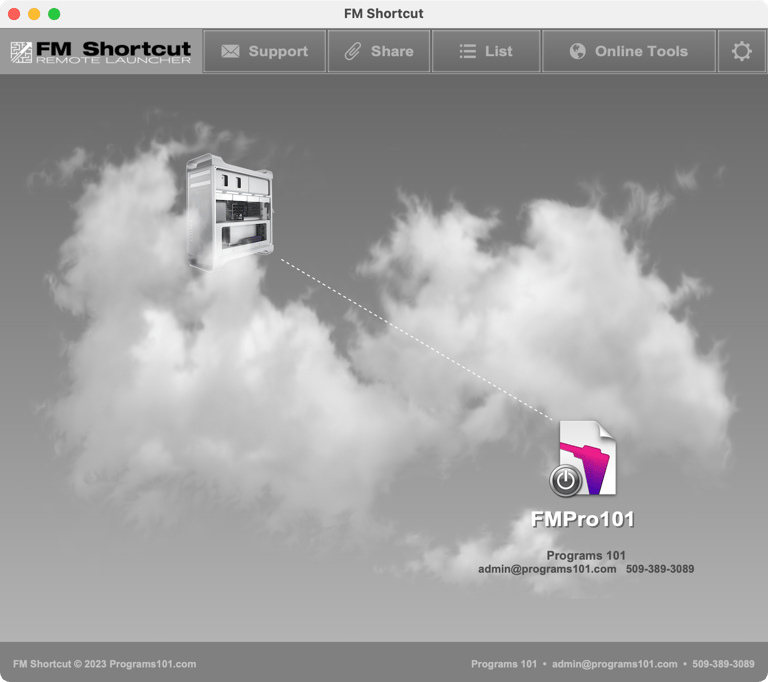
Task: Open Online Tools from the toolbar
Action: 629,51
